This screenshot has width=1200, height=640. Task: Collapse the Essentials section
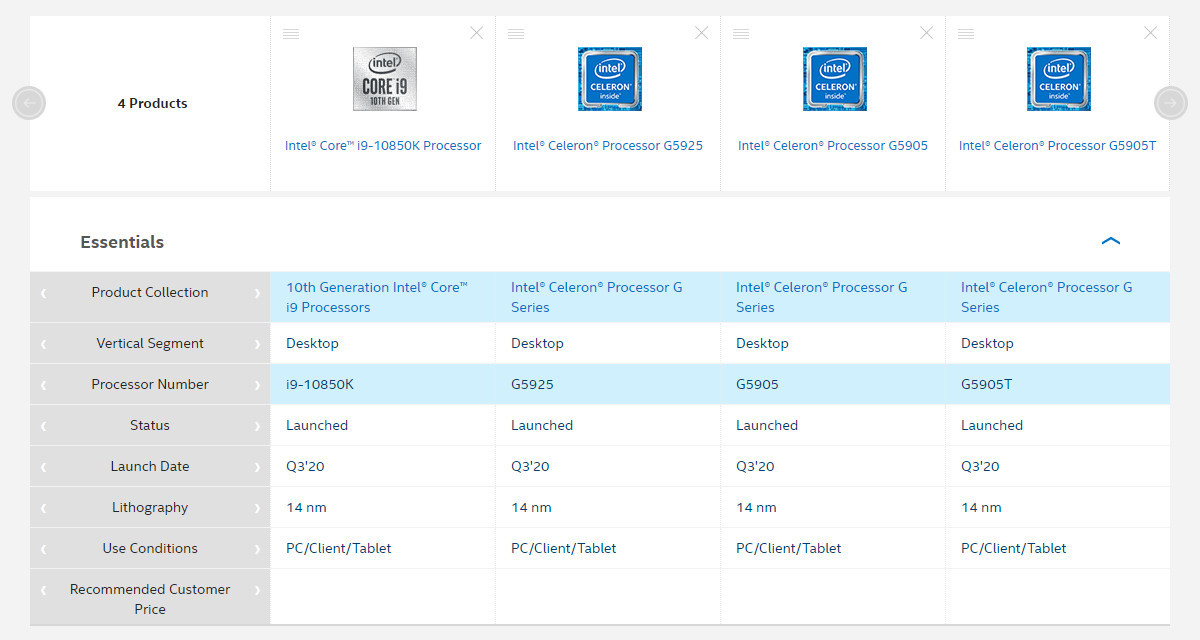1110,241
